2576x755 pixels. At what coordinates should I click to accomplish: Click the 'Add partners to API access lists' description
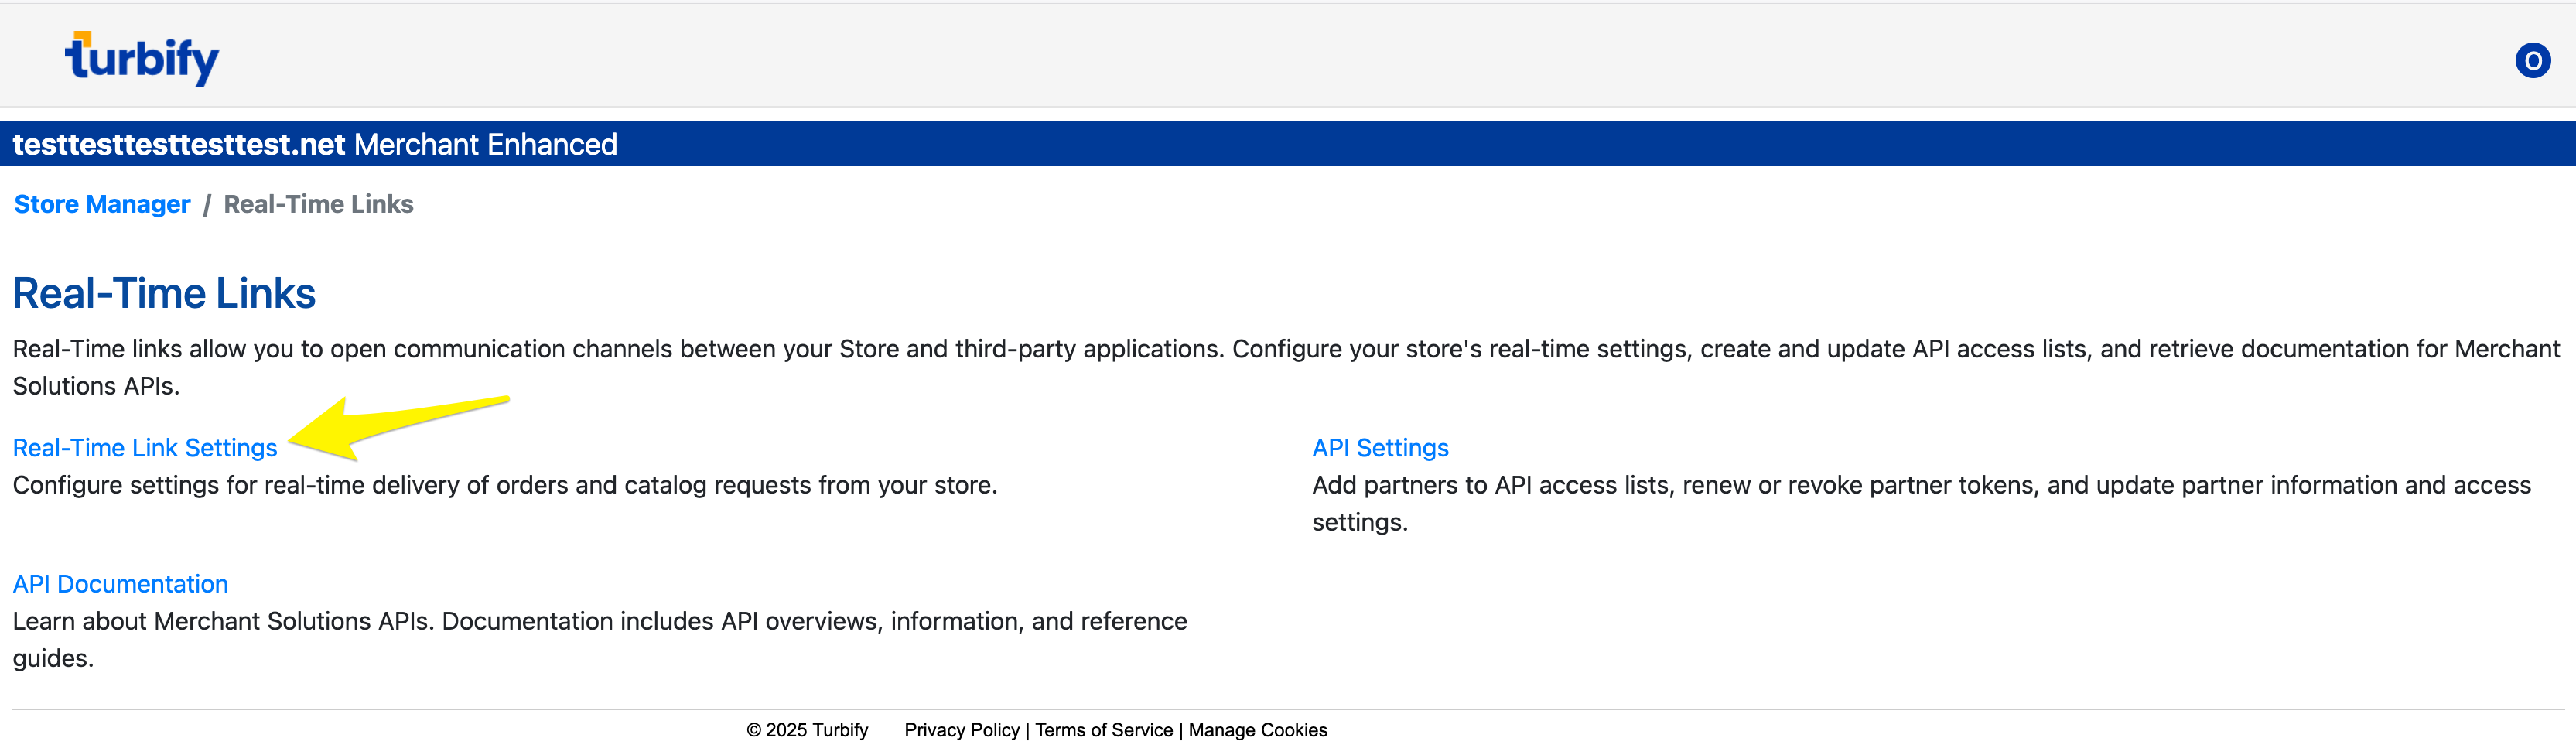(x=1921, y=503)
